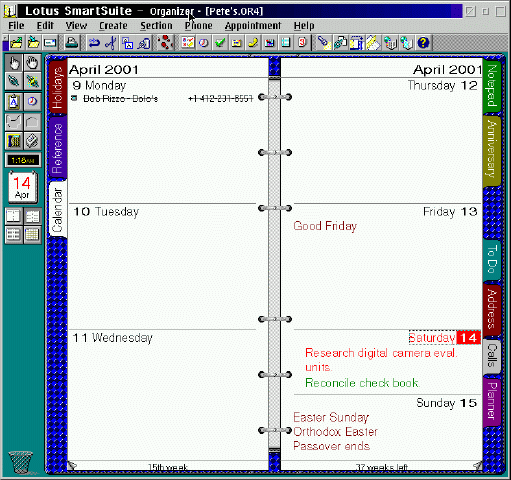Open the Appointment menu
Screen dimensions: 511x480
[253, 26]
